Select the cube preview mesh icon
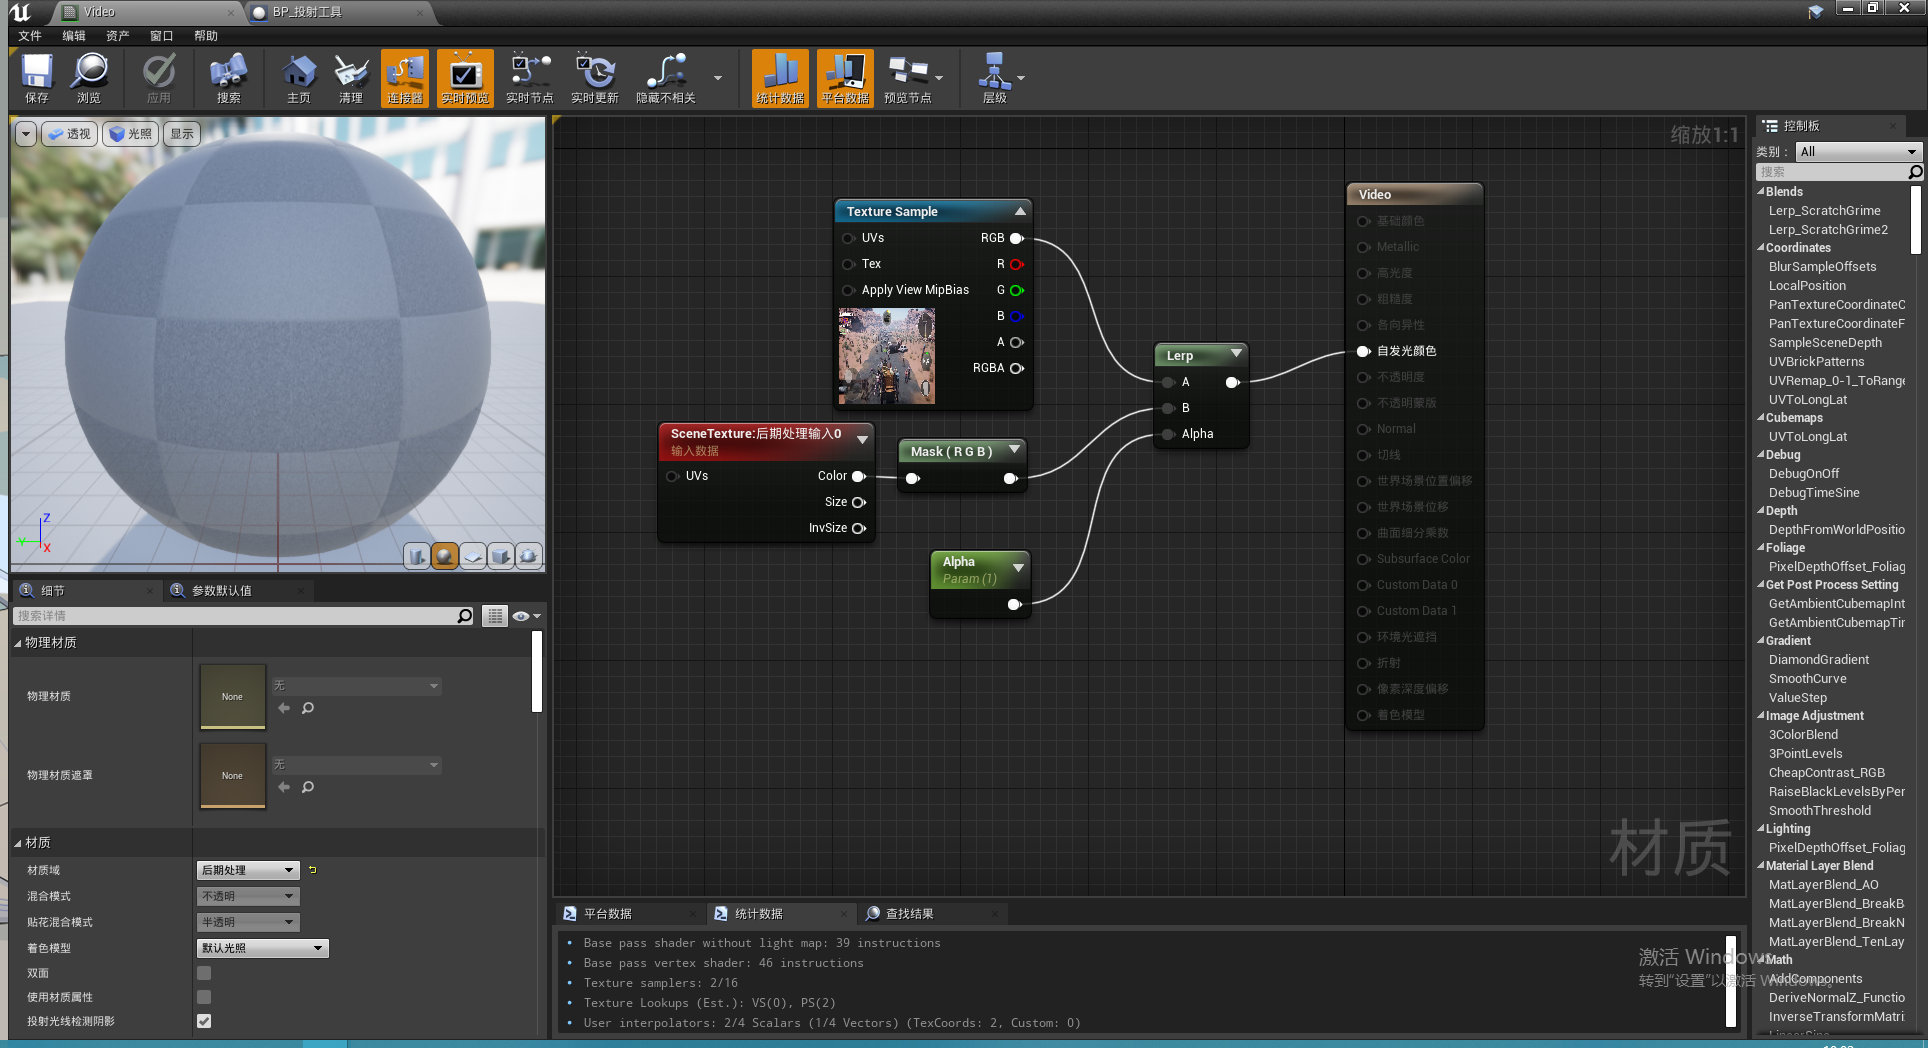The width and height of the screenshot is (1928, 1048). 501,556
